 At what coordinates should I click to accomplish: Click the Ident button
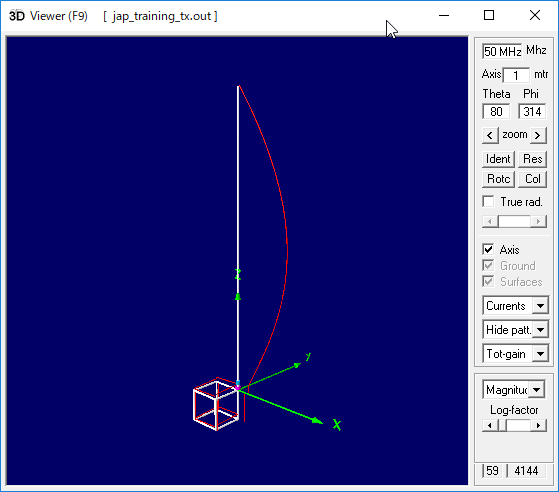pyautogui.click(x=498, y=159)
